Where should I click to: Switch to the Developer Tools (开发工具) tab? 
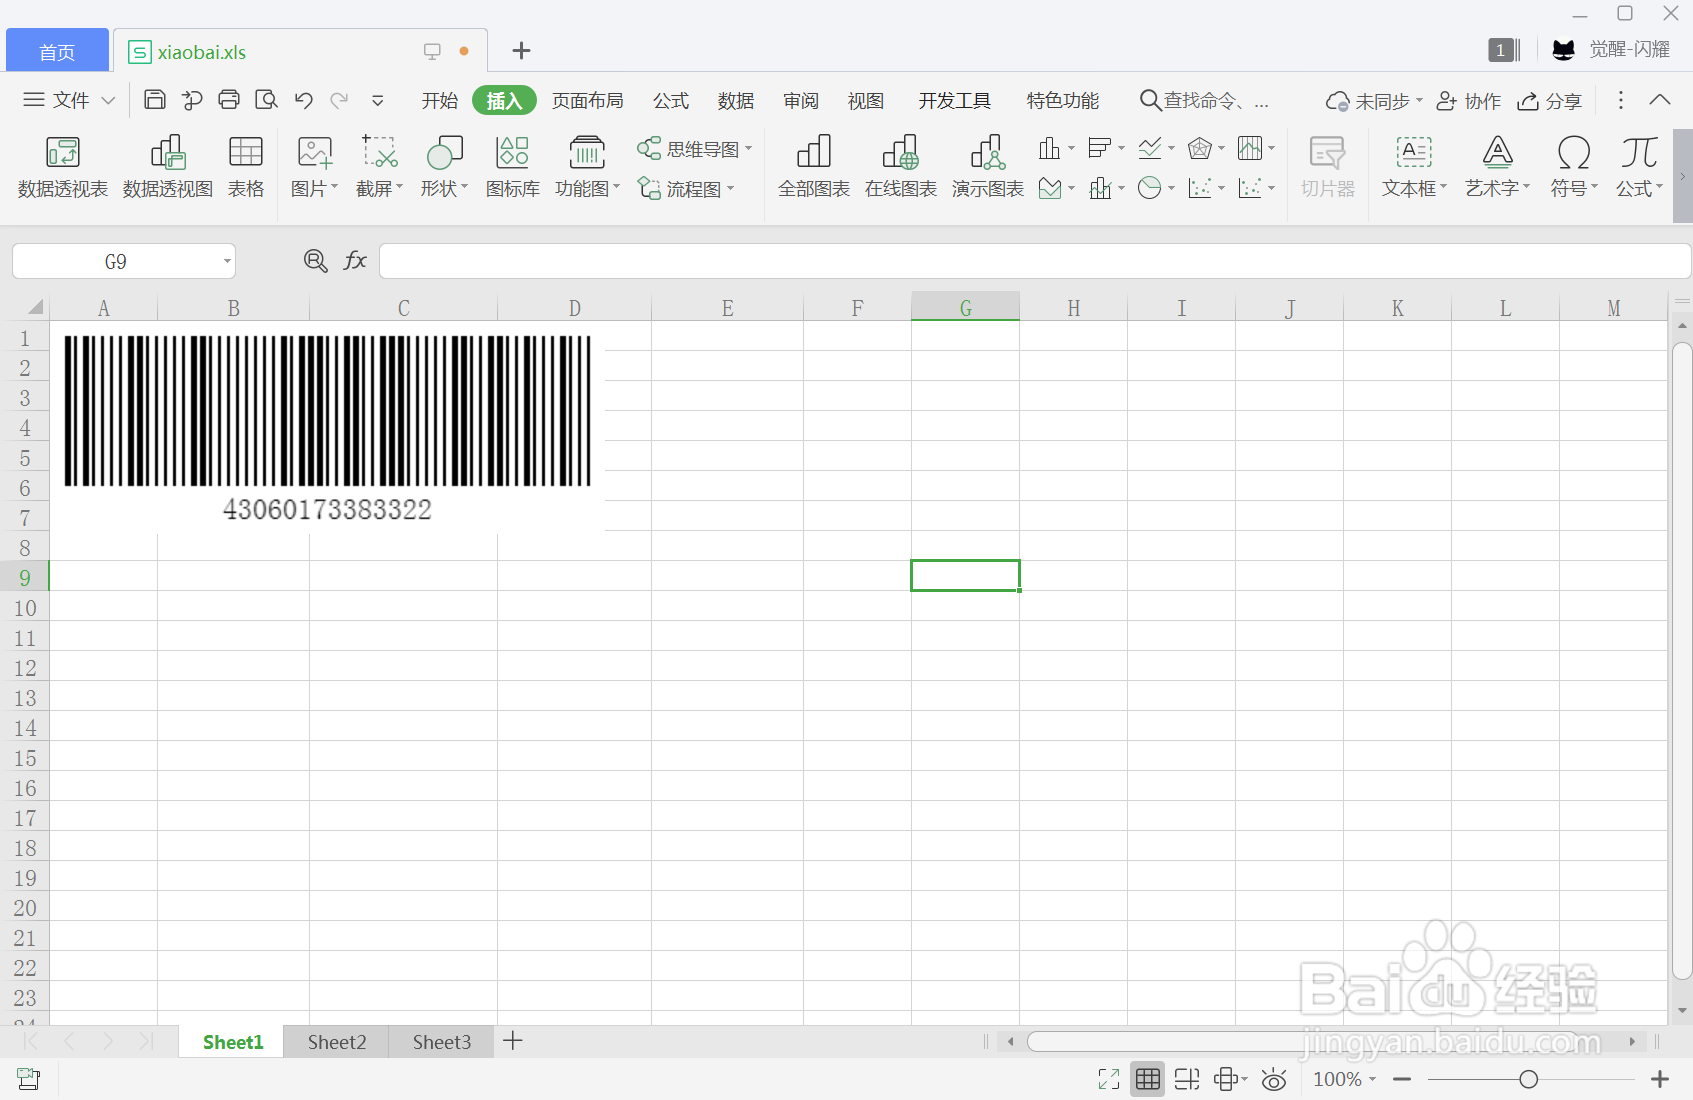click(x=955, y=100)
